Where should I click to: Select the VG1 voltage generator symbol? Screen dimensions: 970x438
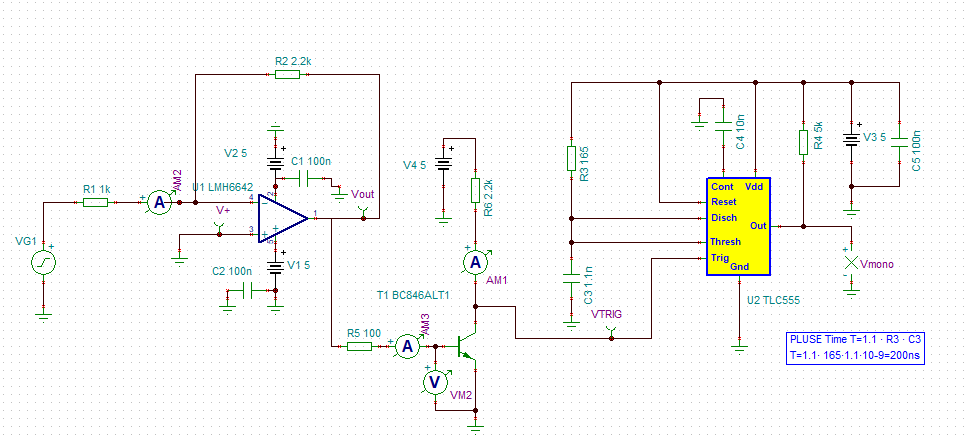pos(44,263)
